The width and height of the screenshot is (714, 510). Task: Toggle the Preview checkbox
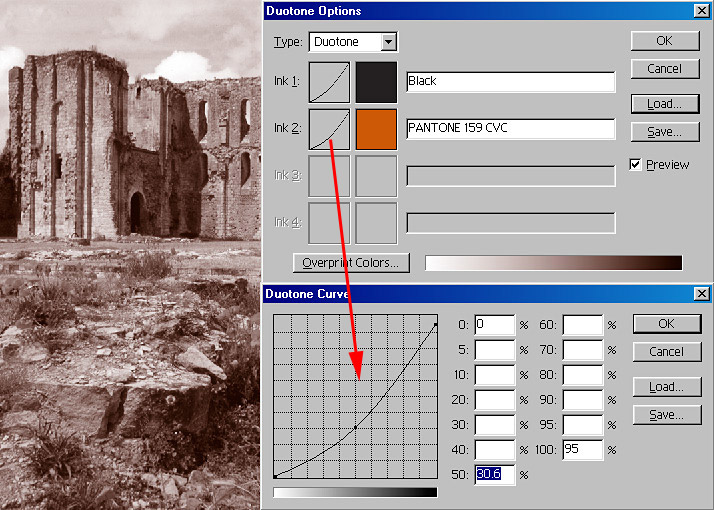coord(635,164)
